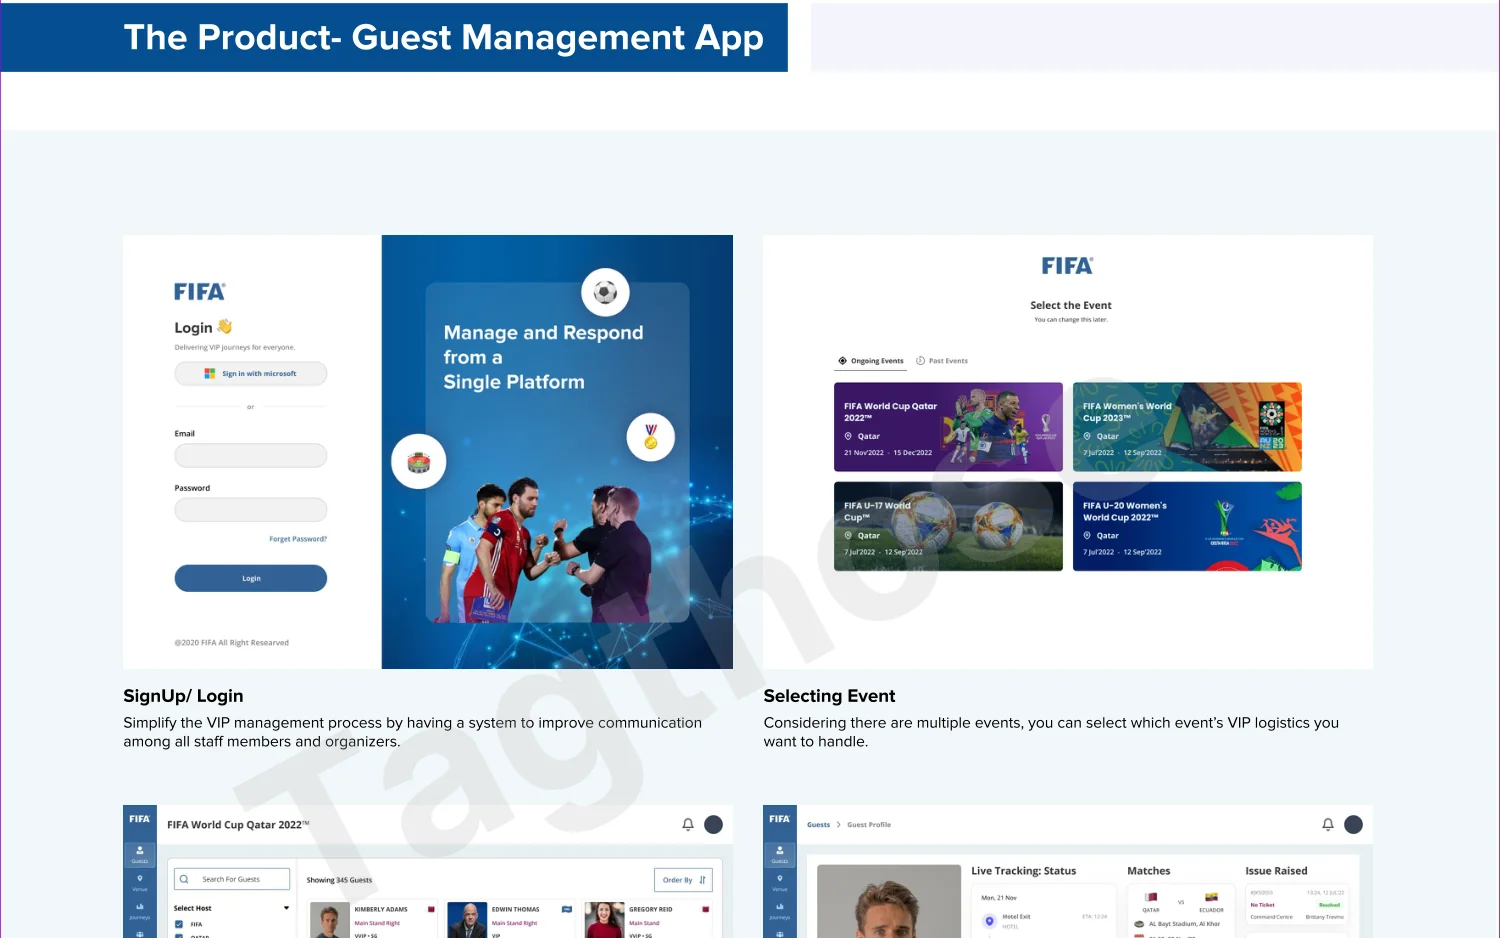
Task: Open profile avatar in World Cup Qatar dashboard
Action: (713, 824)
